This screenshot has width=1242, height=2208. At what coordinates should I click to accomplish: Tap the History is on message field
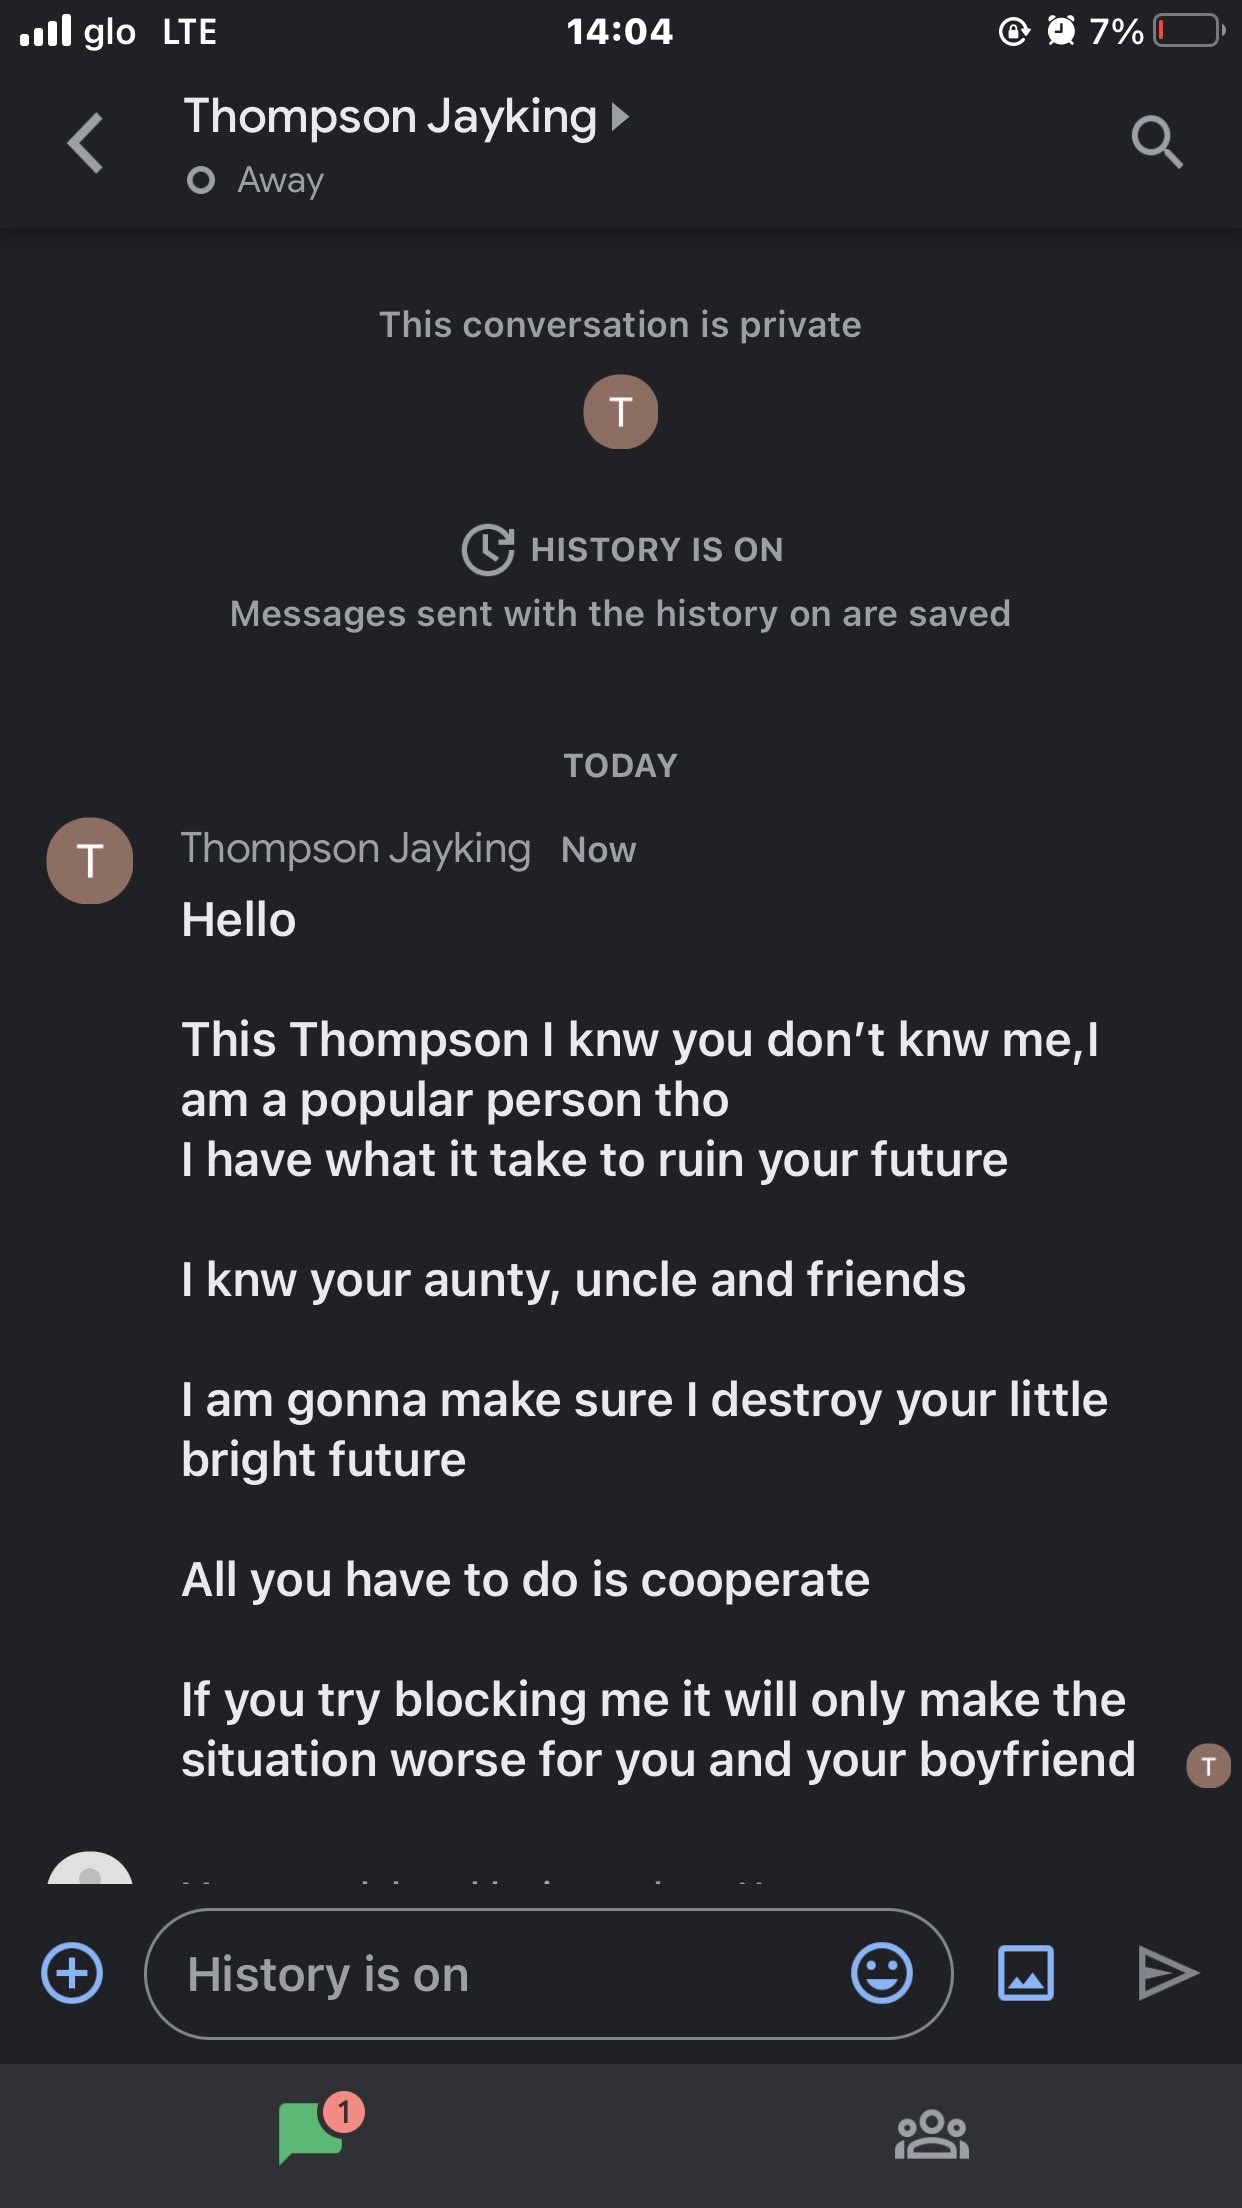[x=500, y=1973]
